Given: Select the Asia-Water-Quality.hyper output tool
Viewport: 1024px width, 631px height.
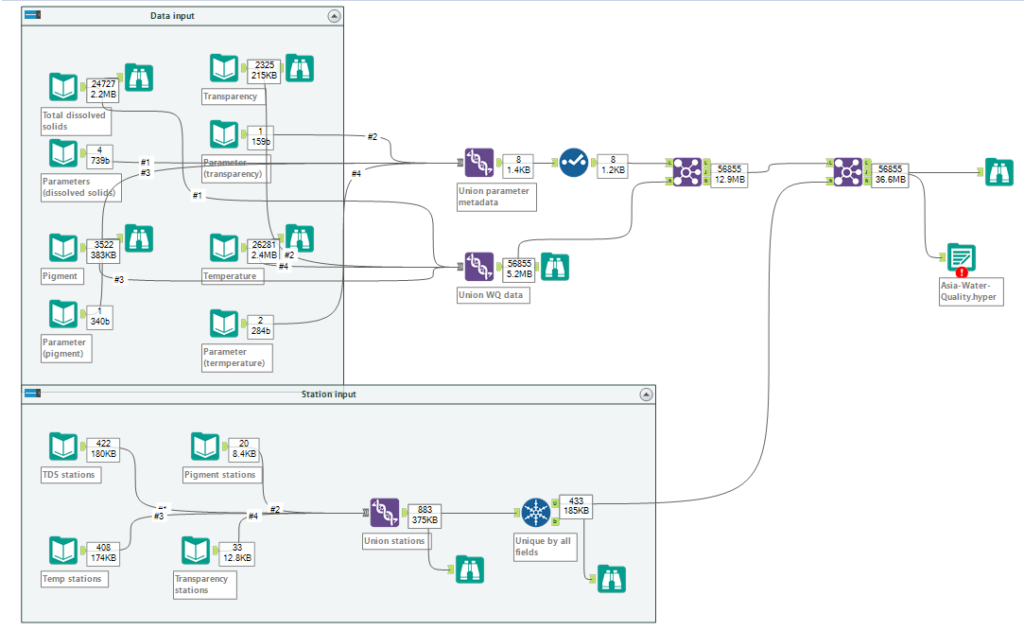Looking at the screenshot, I should pyautogui.click(x=961, y=257).
